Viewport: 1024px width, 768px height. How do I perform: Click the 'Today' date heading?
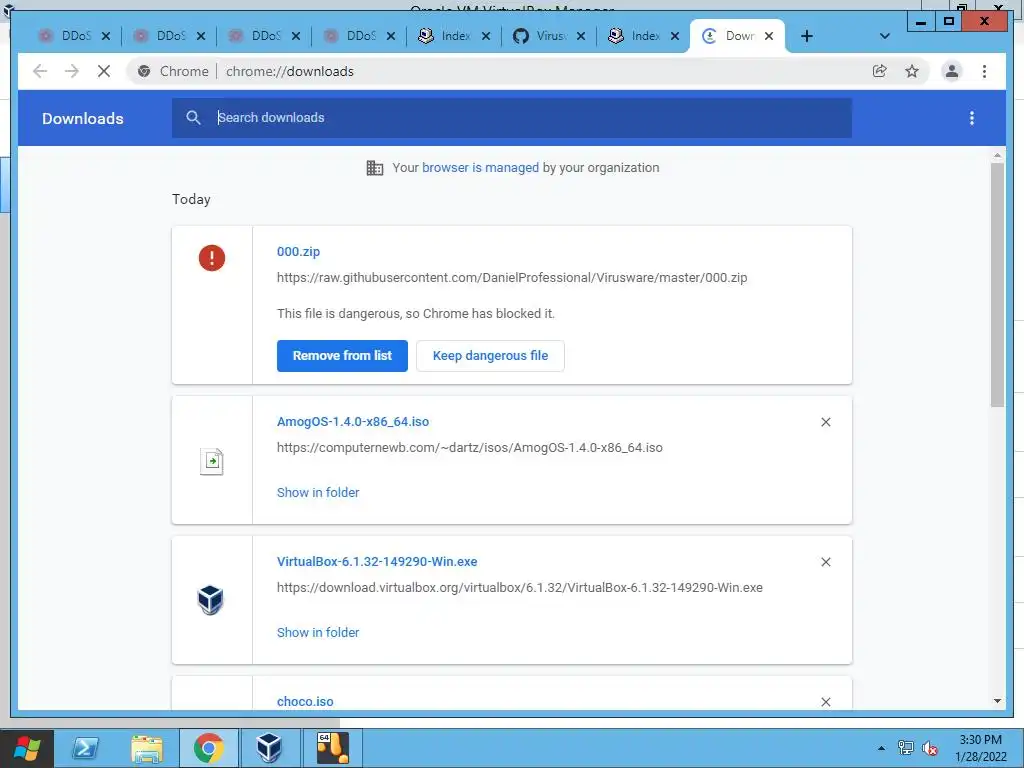191,199
